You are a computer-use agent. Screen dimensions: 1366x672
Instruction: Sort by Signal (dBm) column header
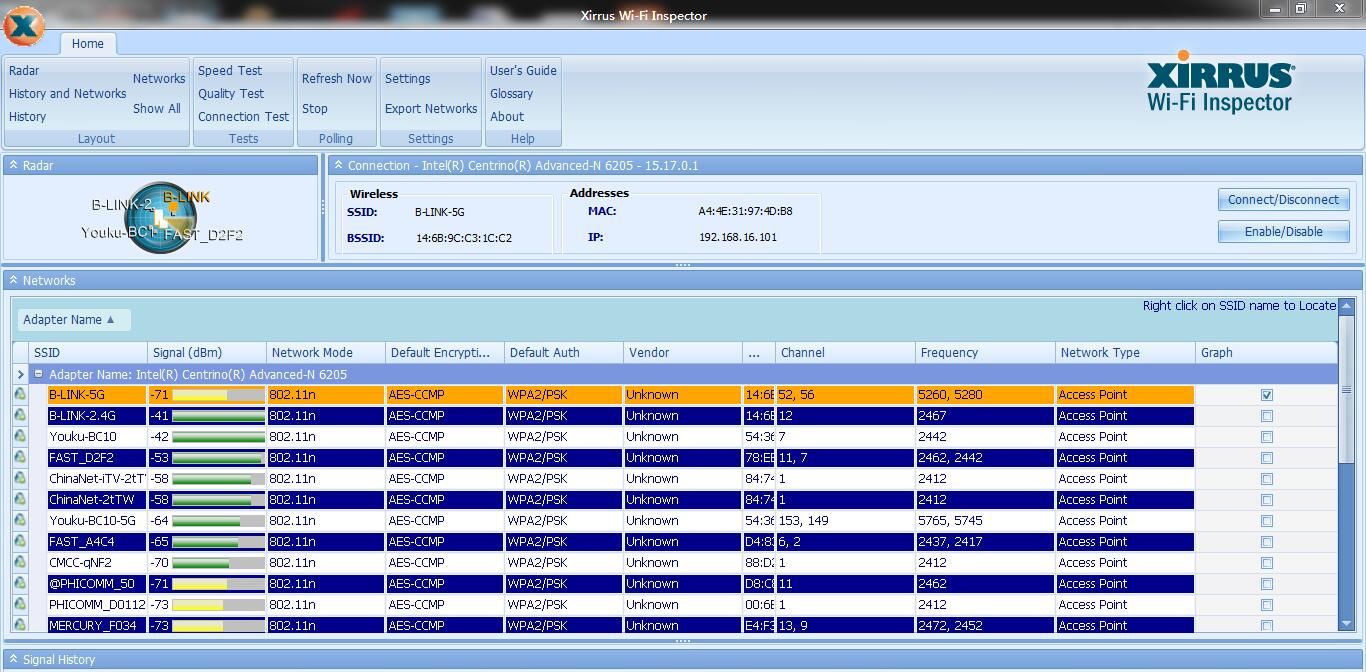click(207, 353)
